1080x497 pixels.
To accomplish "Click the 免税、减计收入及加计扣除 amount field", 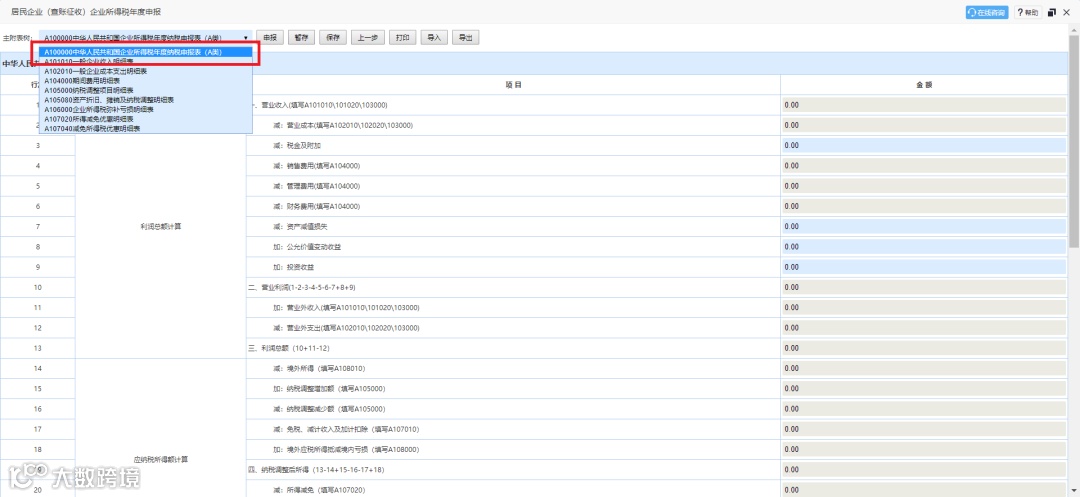I will point(924,430).
